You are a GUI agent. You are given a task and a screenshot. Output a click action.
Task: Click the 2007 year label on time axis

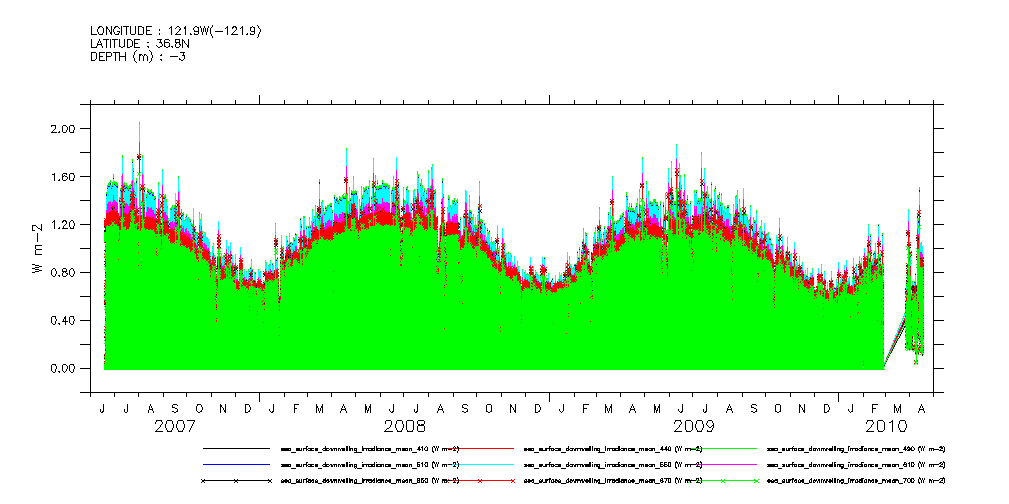pos(174,427)
